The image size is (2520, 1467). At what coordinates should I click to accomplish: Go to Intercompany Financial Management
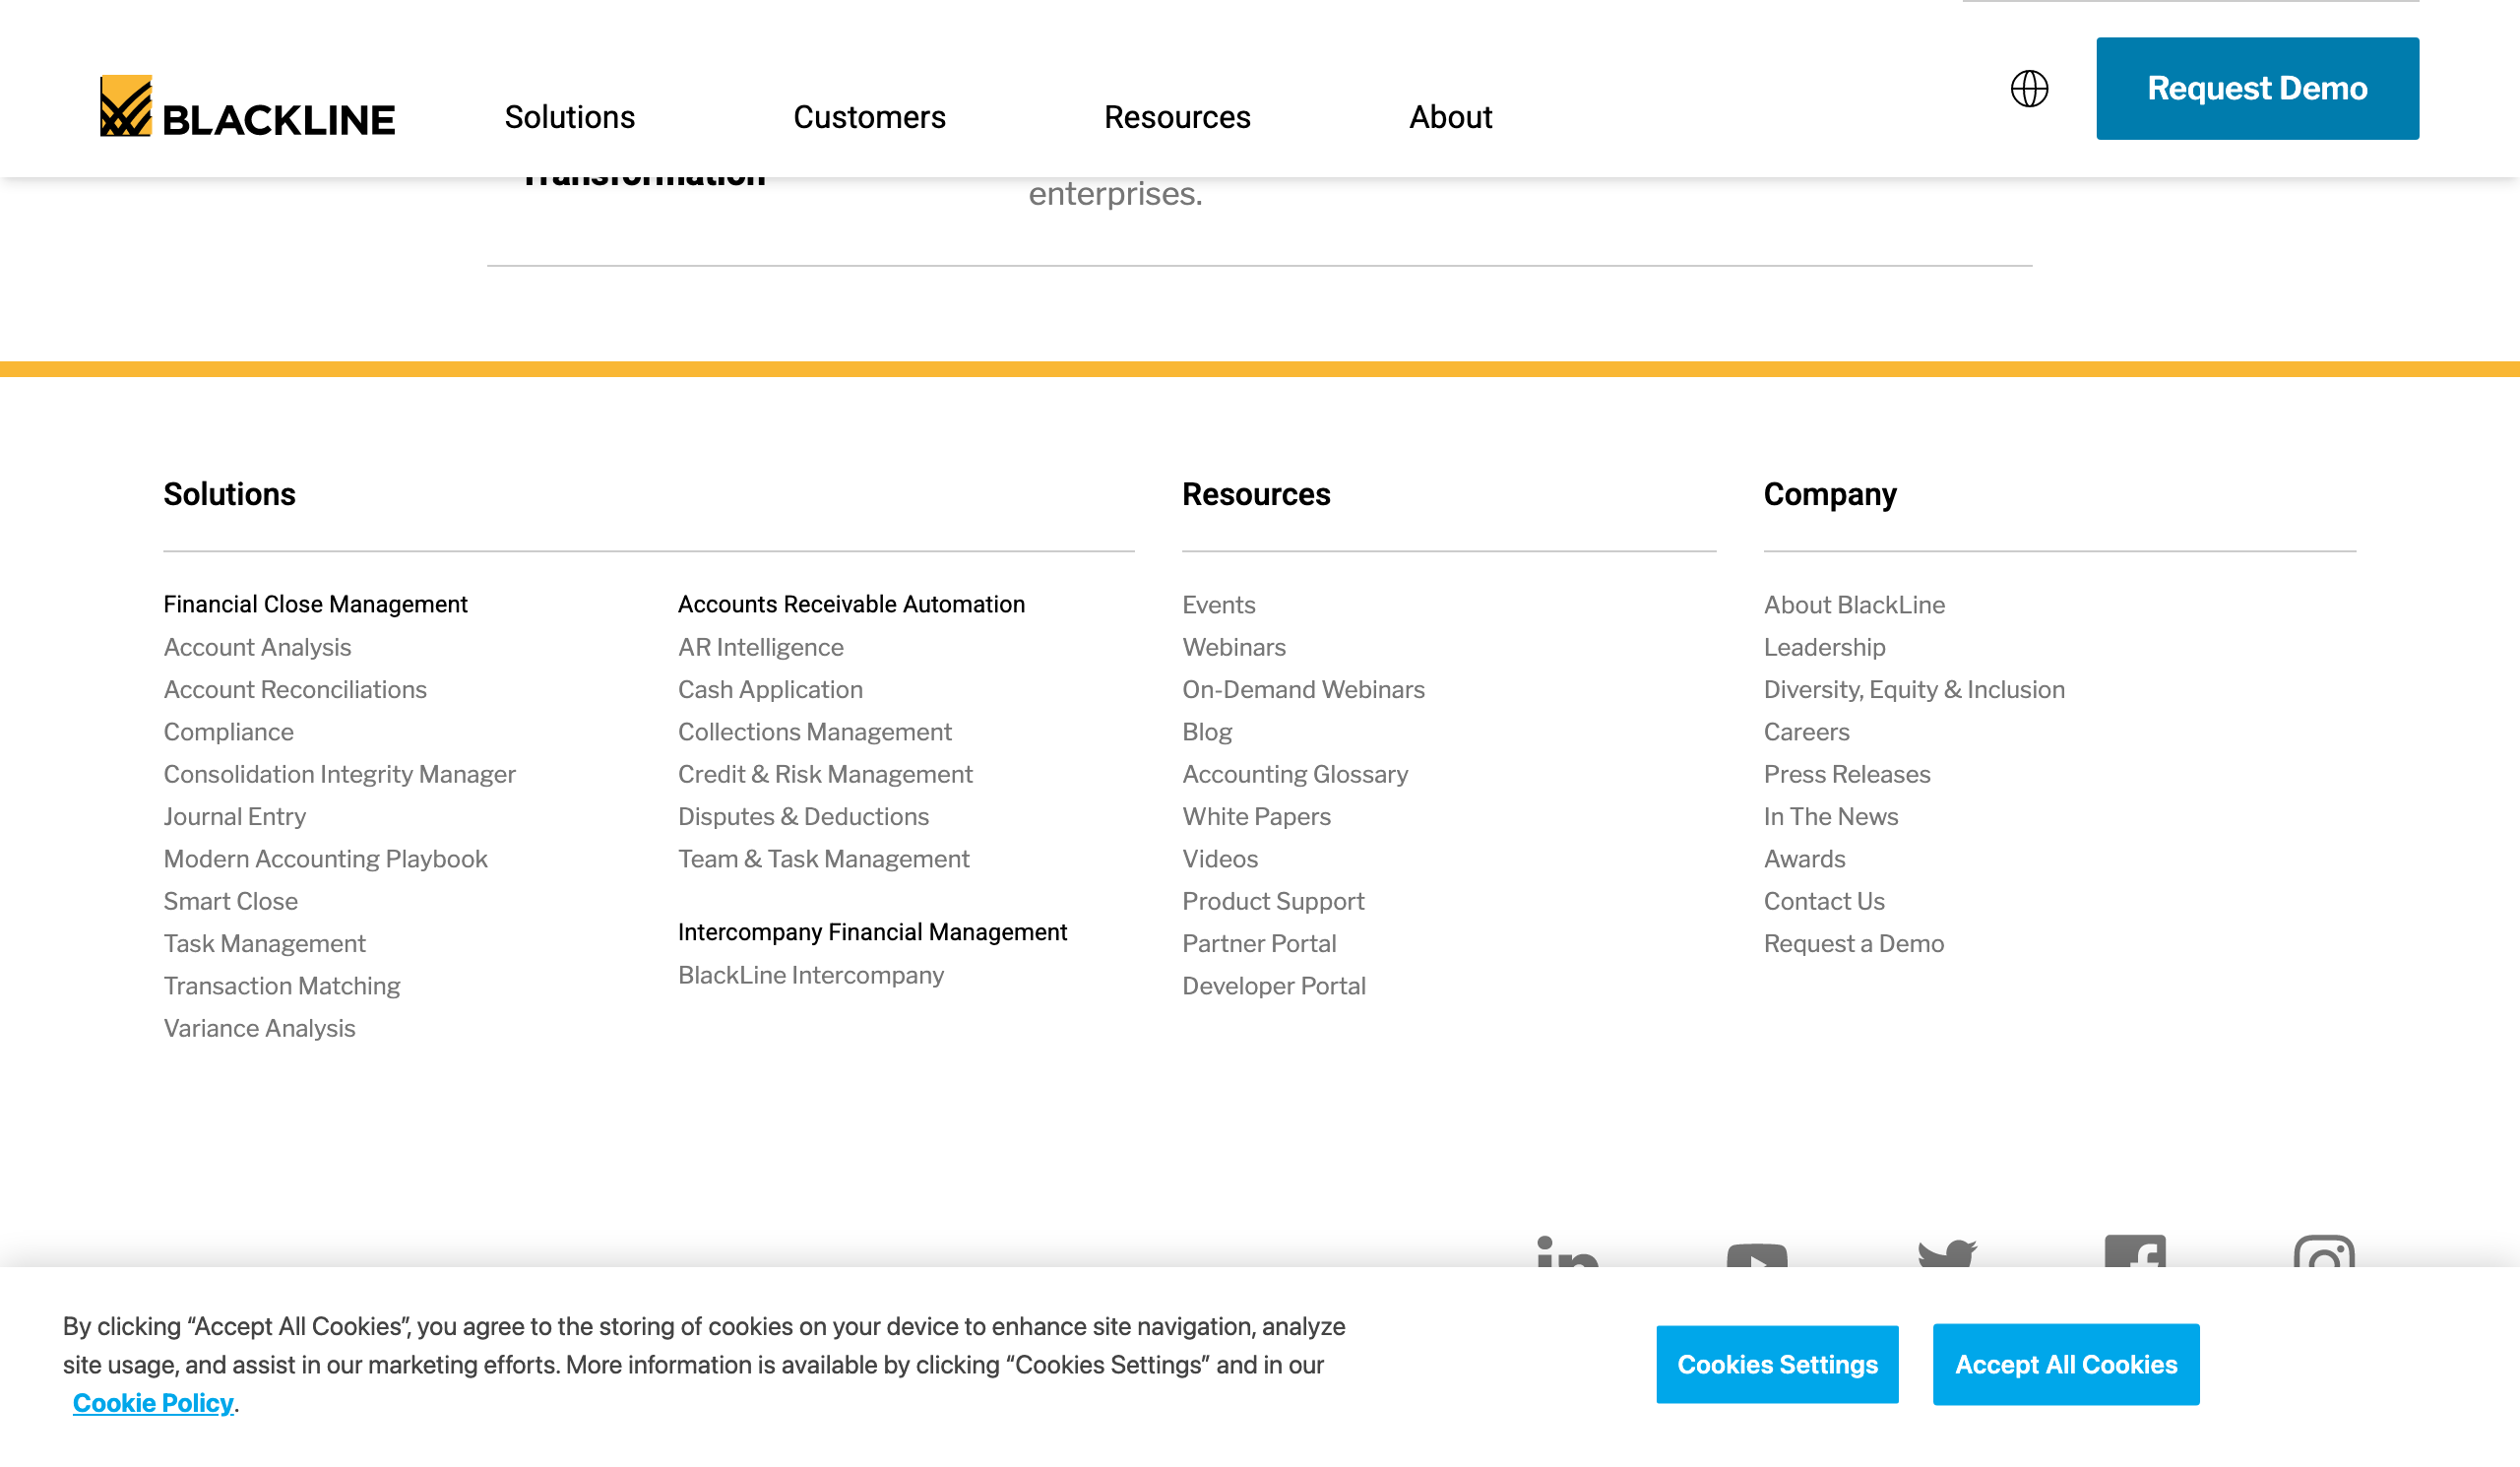click(x=872, y=932)
